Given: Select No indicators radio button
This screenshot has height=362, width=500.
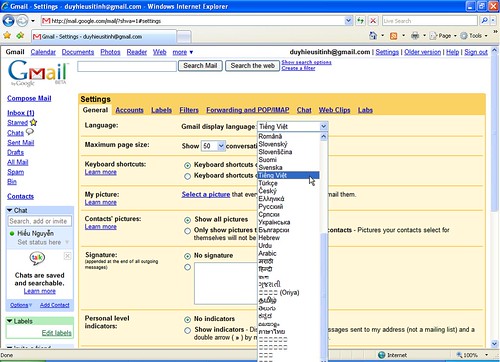Looking at the screenshot, I should [187, 319].
